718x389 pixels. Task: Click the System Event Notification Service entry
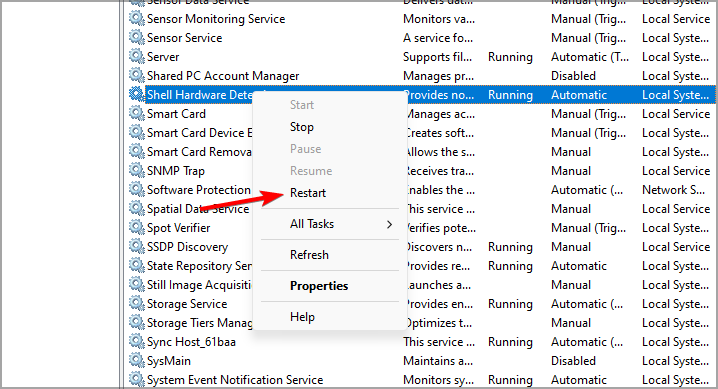(x=235, y=380)
